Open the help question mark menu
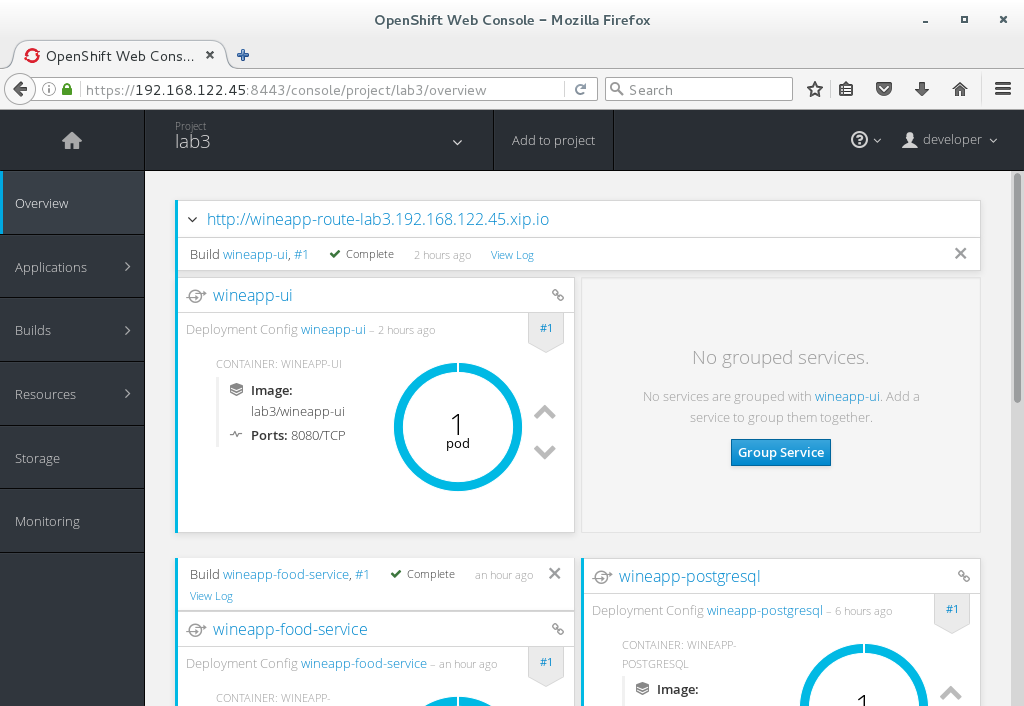1024x706 pixels. [865, 141]
